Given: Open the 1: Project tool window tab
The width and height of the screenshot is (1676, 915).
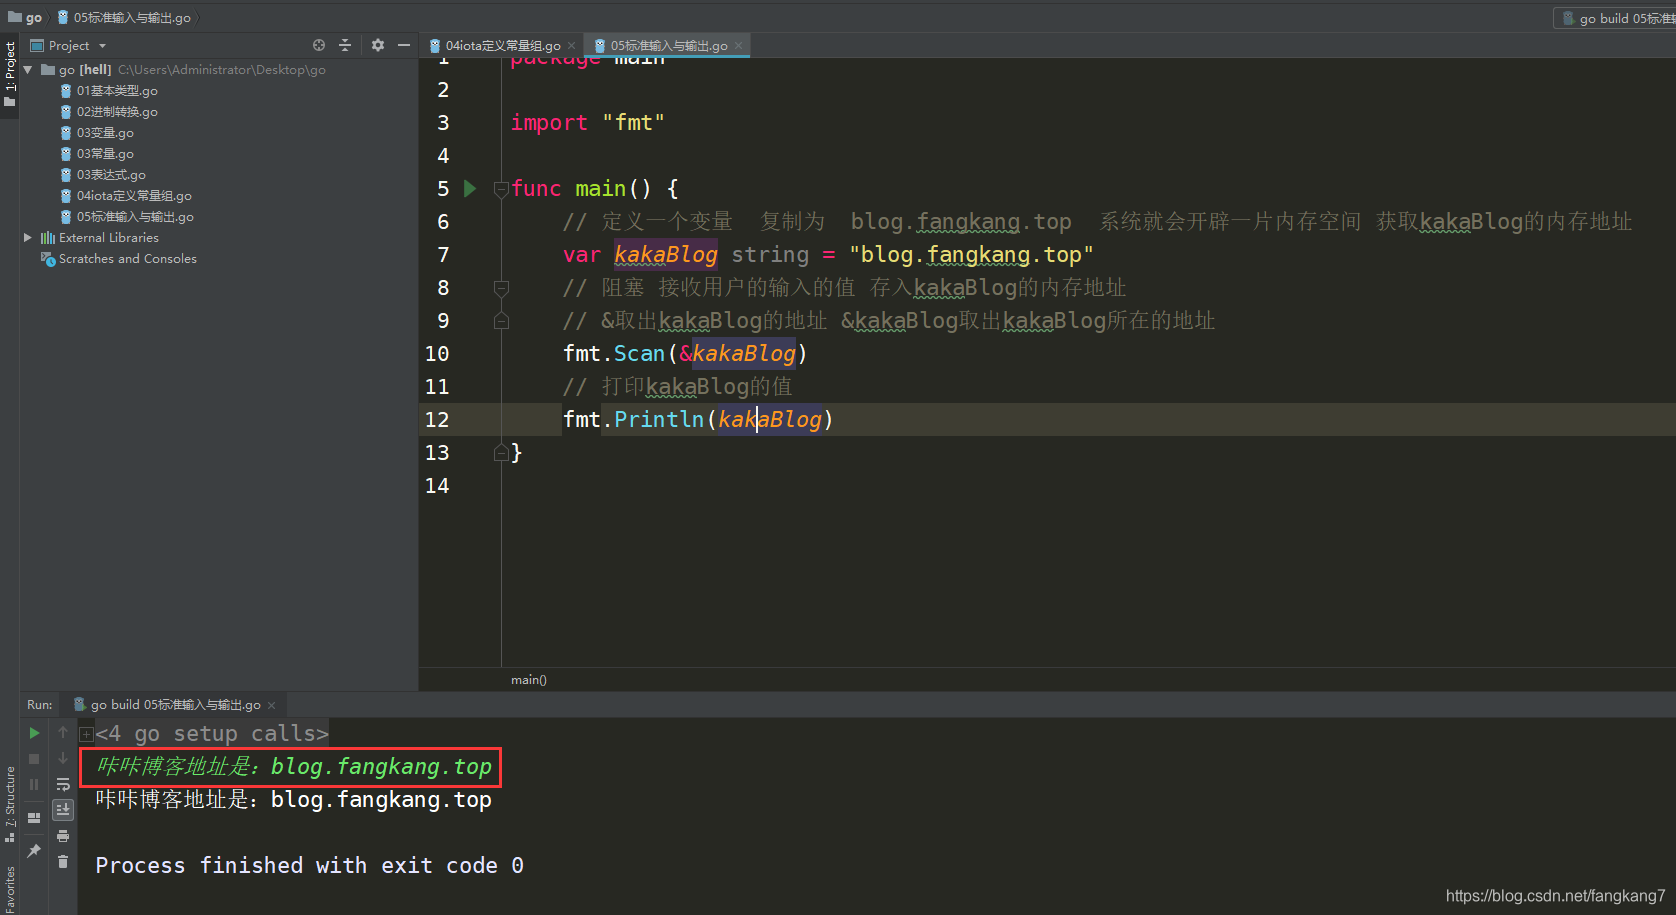Looking at the screenshot, I should point(10,75).
